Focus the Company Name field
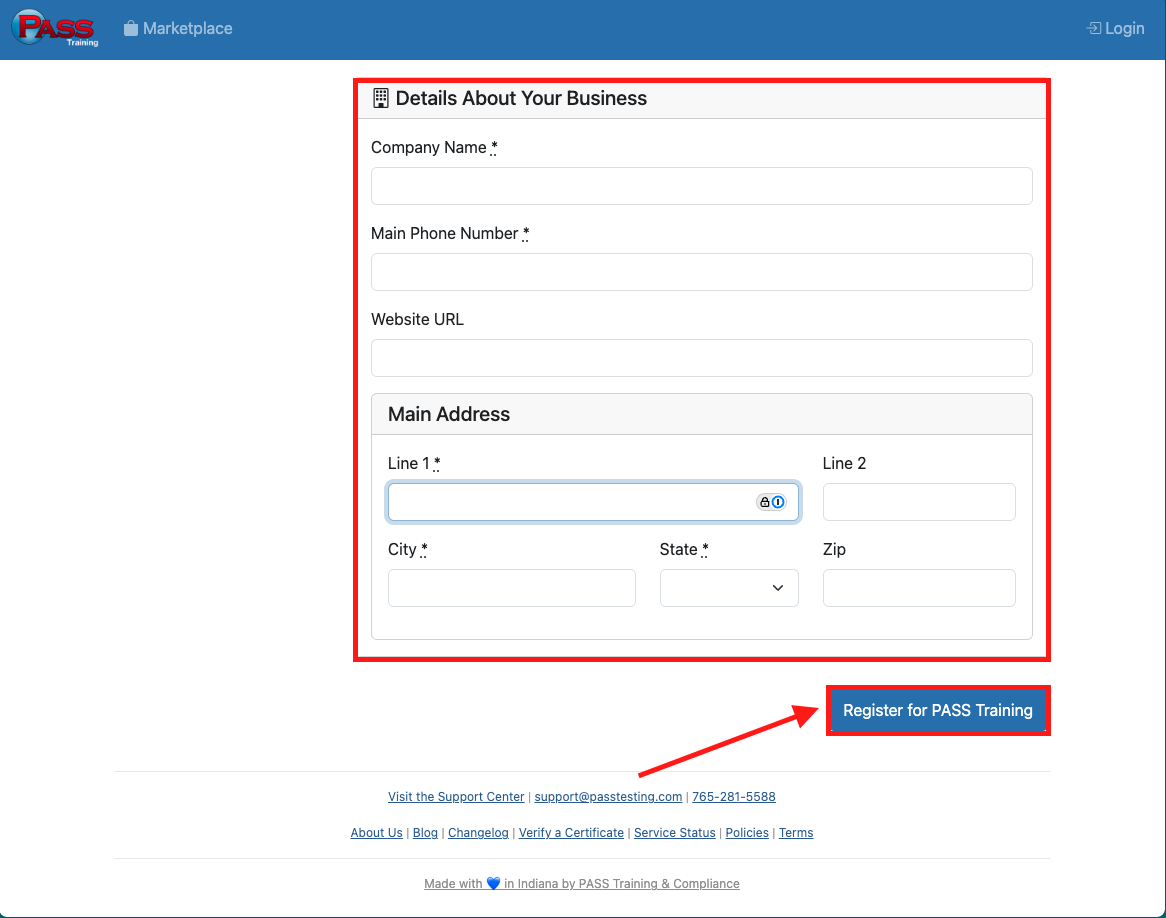Image resolution: width=1166 pixels, height=918 pixels. point(701,186)
